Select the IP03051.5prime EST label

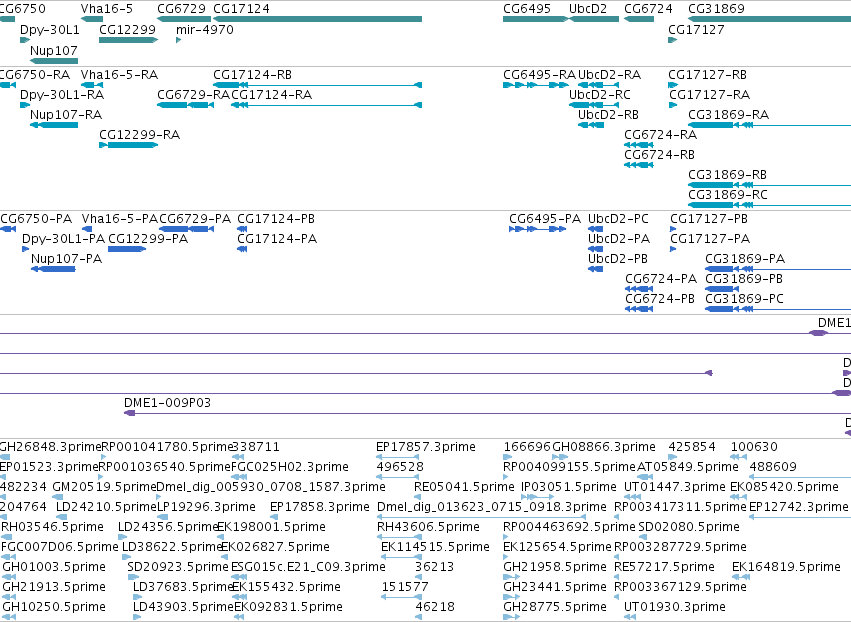click(x=569, y=487)
